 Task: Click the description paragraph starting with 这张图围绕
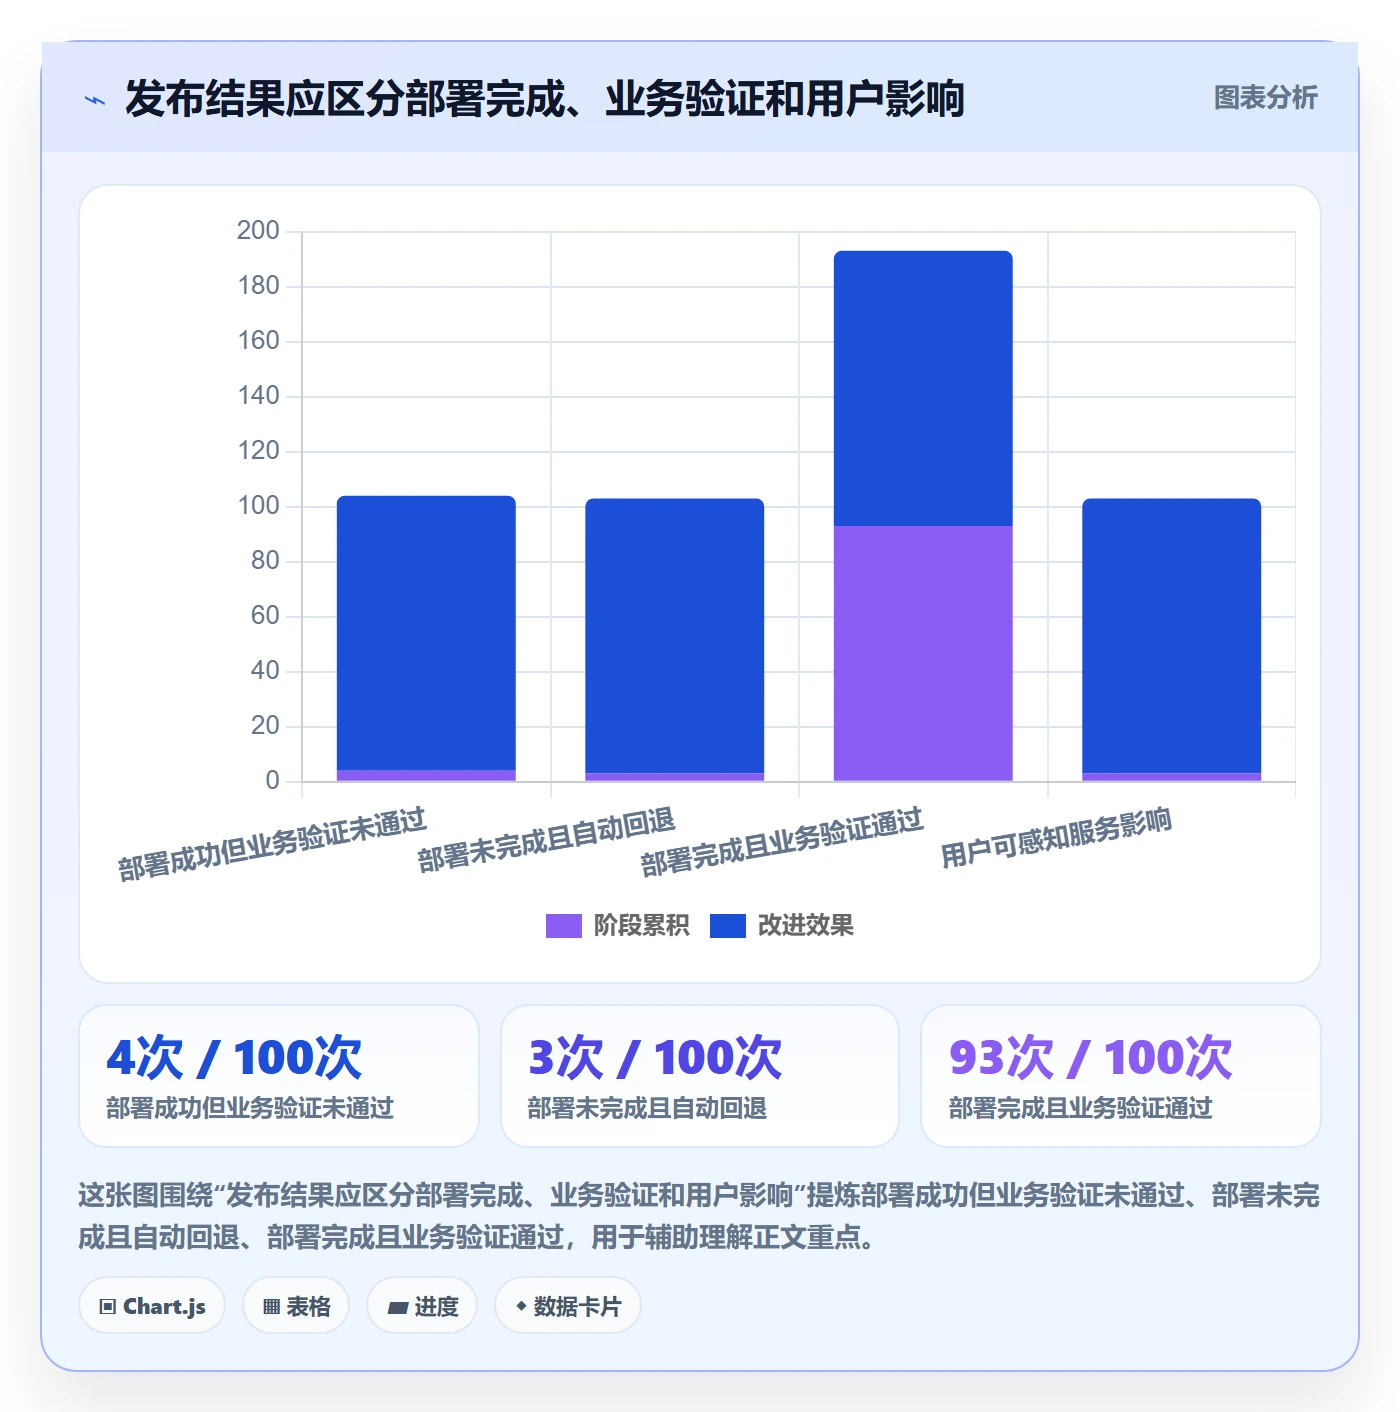[699, 1216]
